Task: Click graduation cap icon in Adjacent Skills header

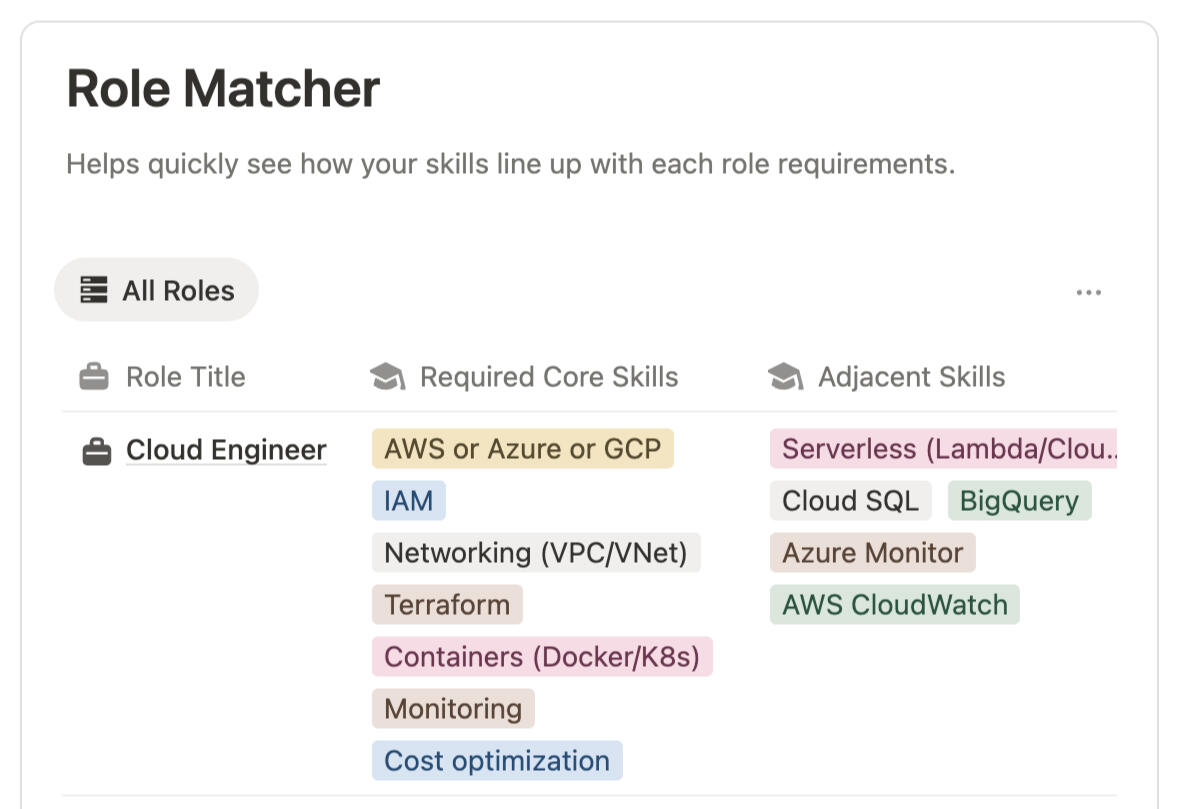Action: [x=785, y=377]
